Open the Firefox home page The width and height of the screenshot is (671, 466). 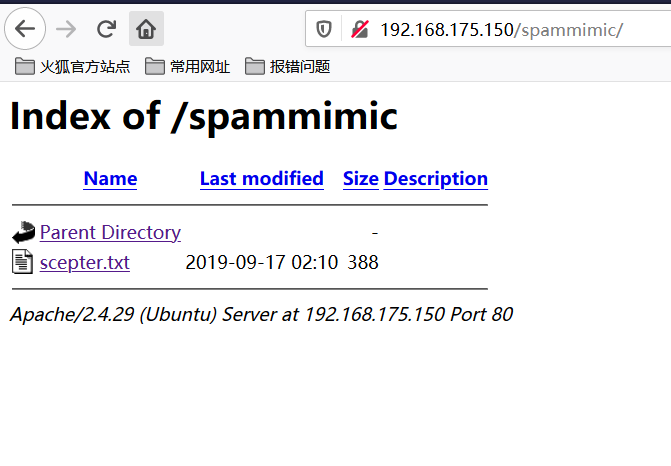[x=146, y=28]
